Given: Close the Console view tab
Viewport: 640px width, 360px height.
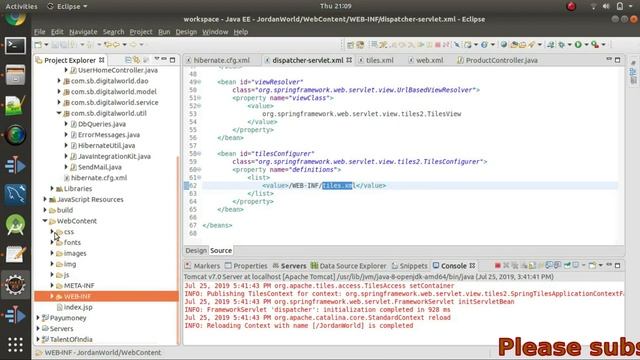Looking at the screenshot, I should pos(472,266).
